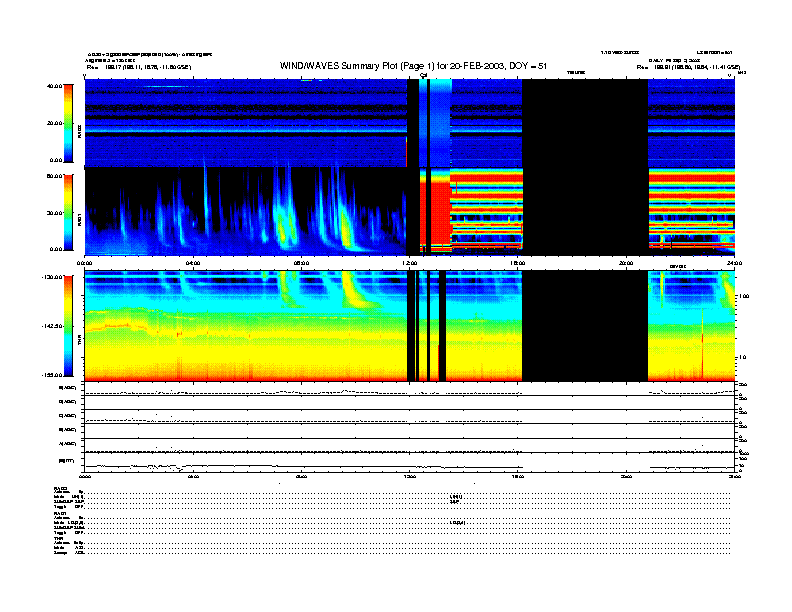Click the large black data gap in top spectrogram
This screenshot has width=792, height=612.
pos(585,123)
